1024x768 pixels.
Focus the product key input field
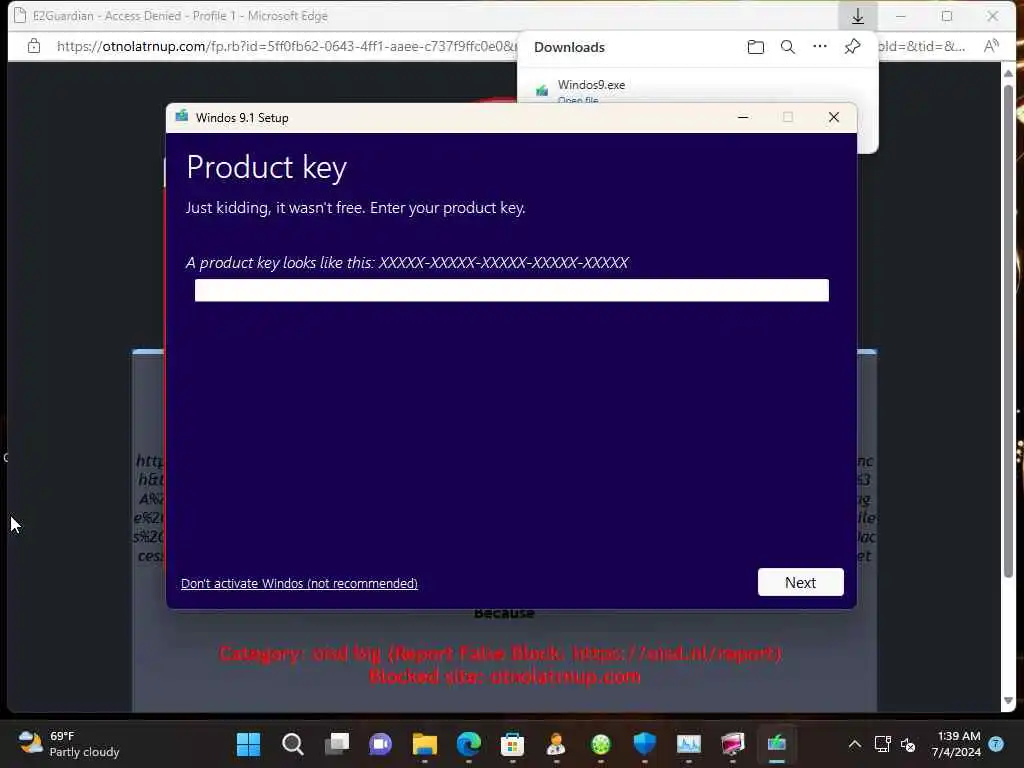(511, 290)
